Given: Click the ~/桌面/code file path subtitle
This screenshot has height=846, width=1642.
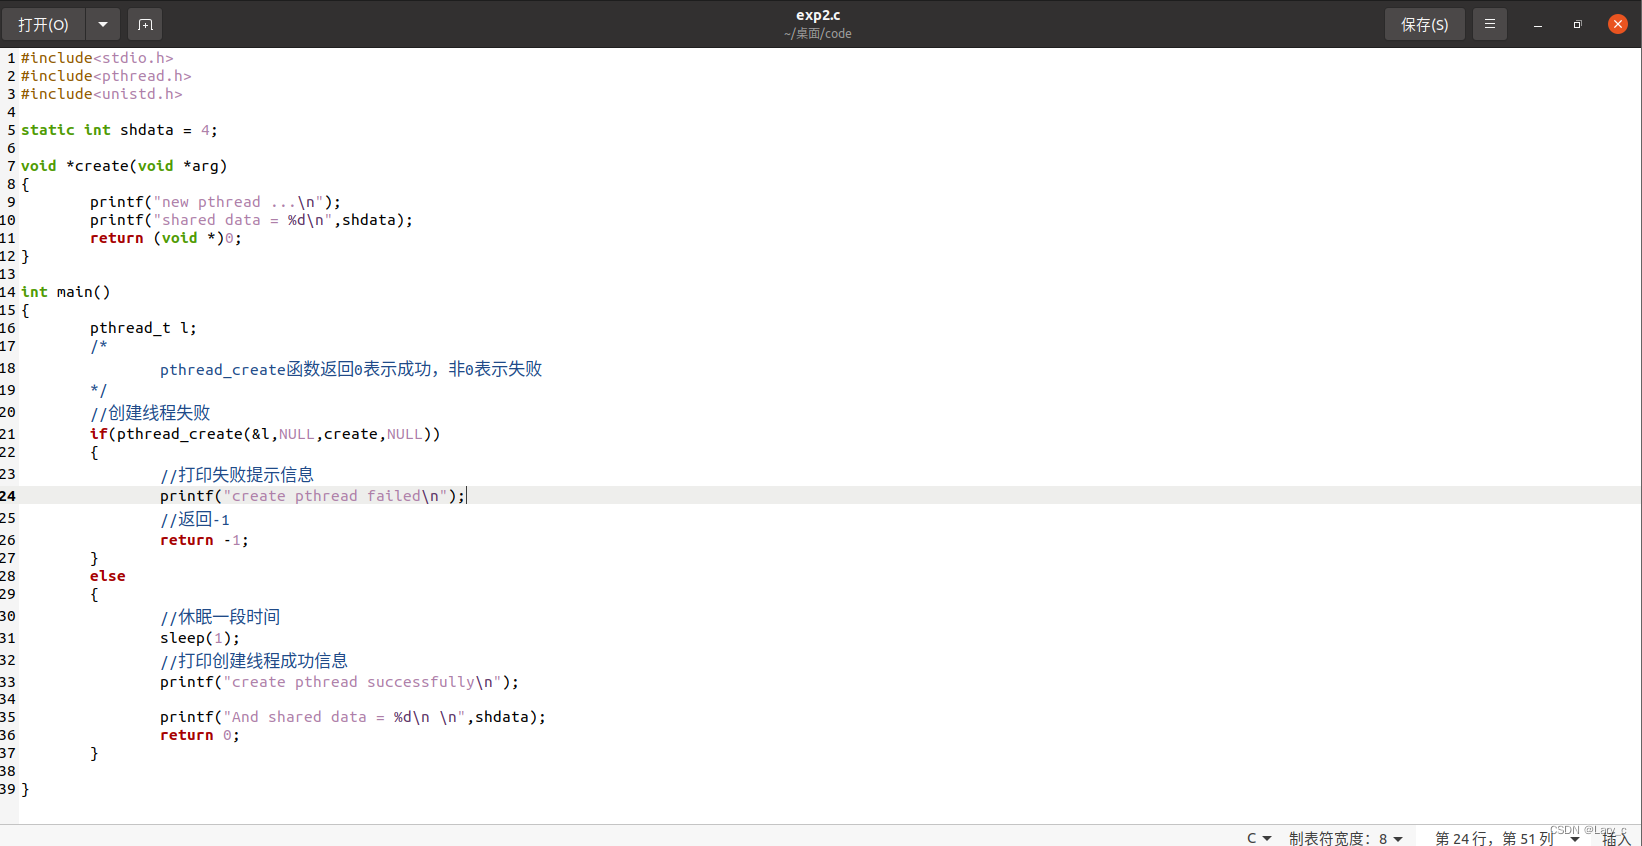Looking at the screenshot, I should [x=818, y=34].
